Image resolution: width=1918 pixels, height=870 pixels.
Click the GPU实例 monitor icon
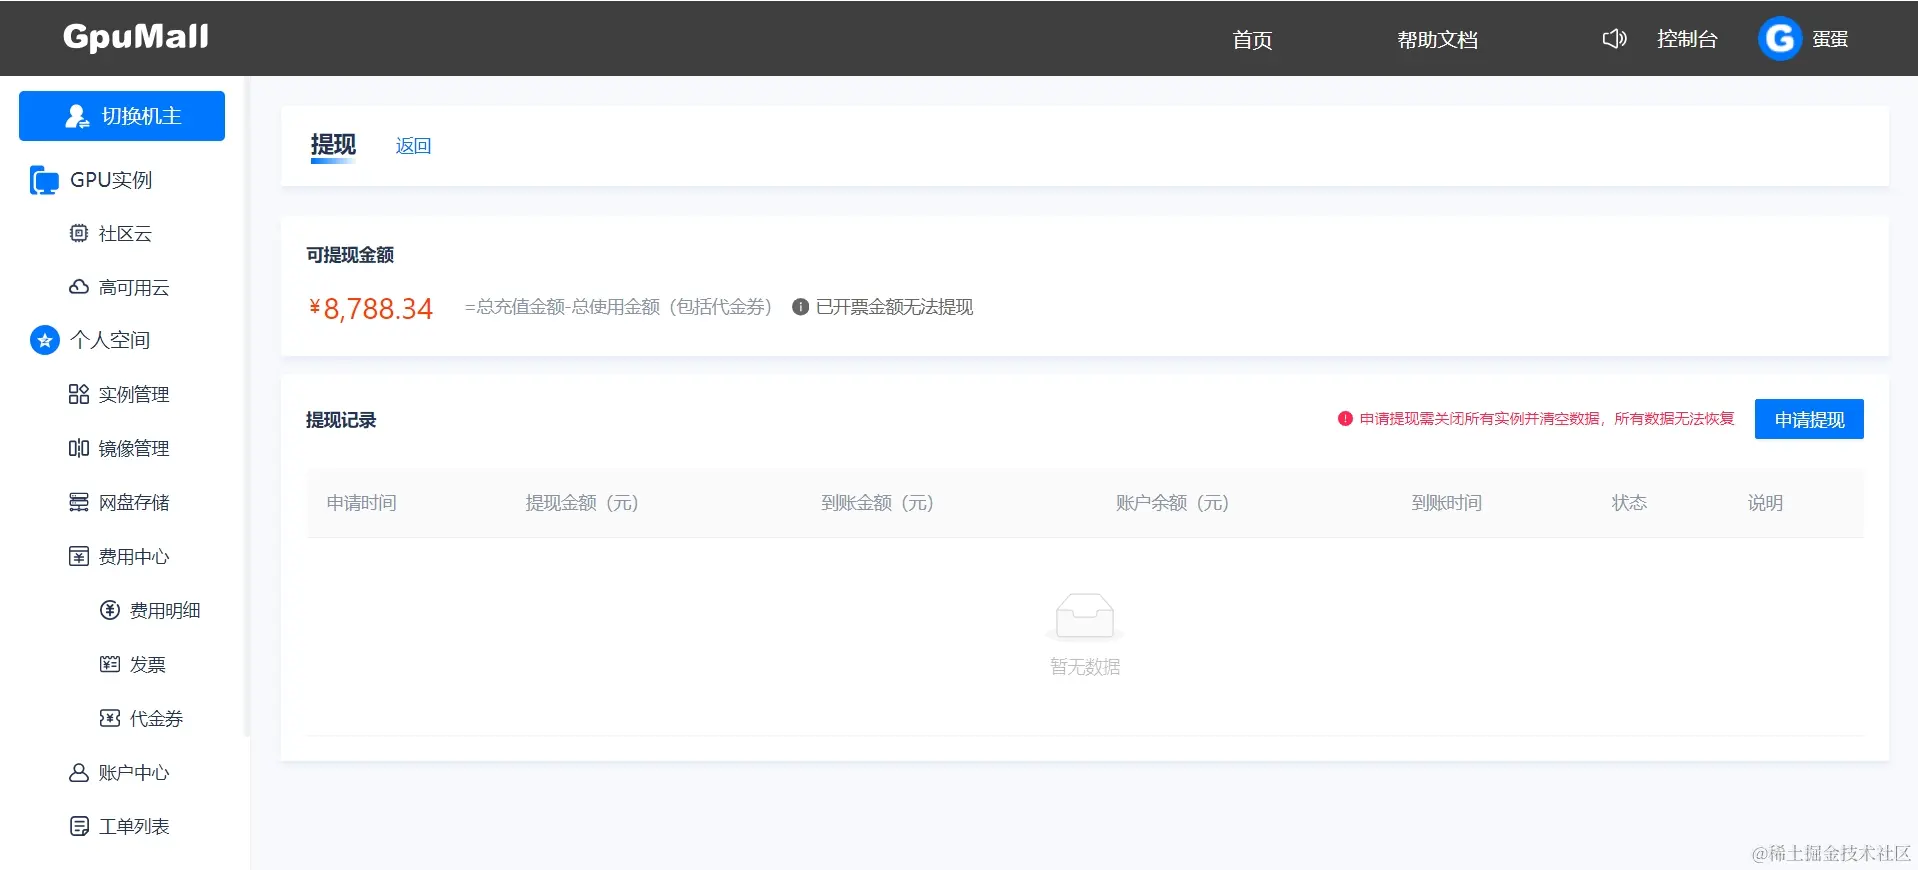pyautogui.click(x=44, y=180)
